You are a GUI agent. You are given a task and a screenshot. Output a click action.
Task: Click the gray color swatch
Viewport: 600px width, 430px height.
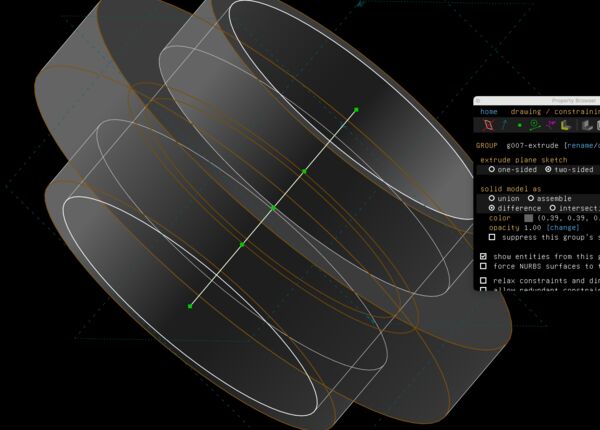tap(528, 218)
